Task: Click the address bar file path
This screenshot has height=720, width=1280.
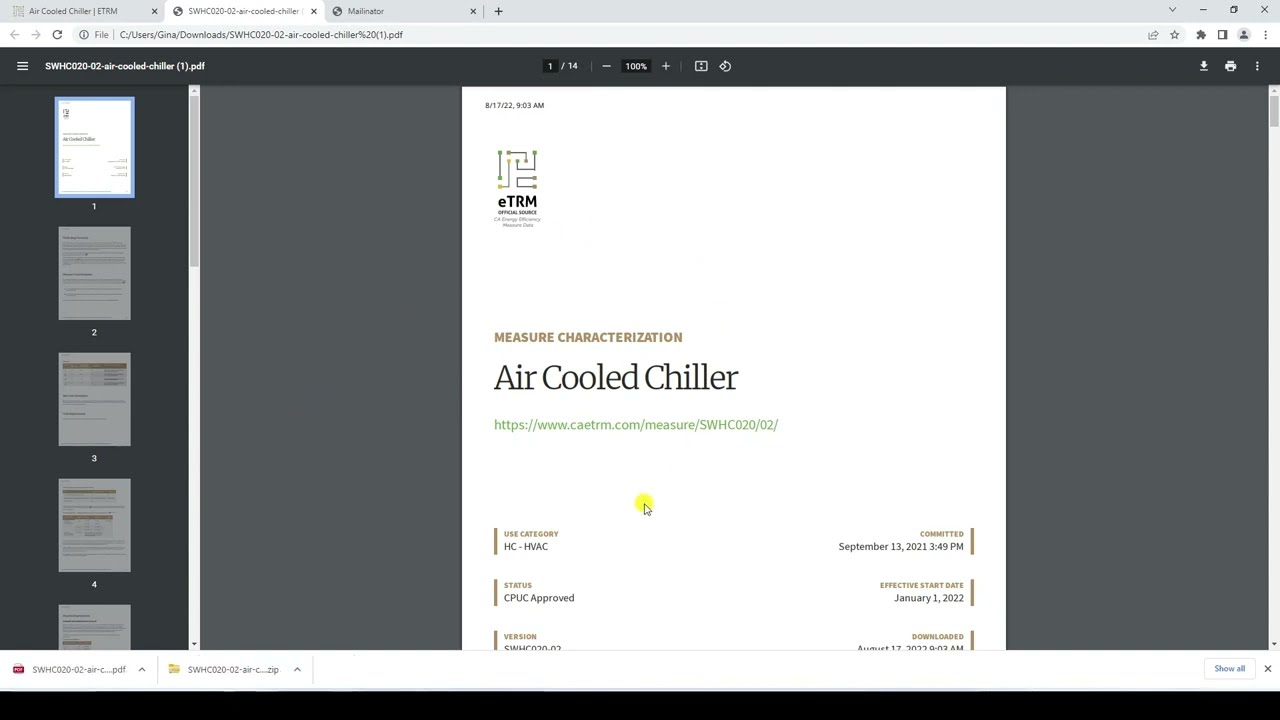Action: pyautogui.click(x=261, y=35)
